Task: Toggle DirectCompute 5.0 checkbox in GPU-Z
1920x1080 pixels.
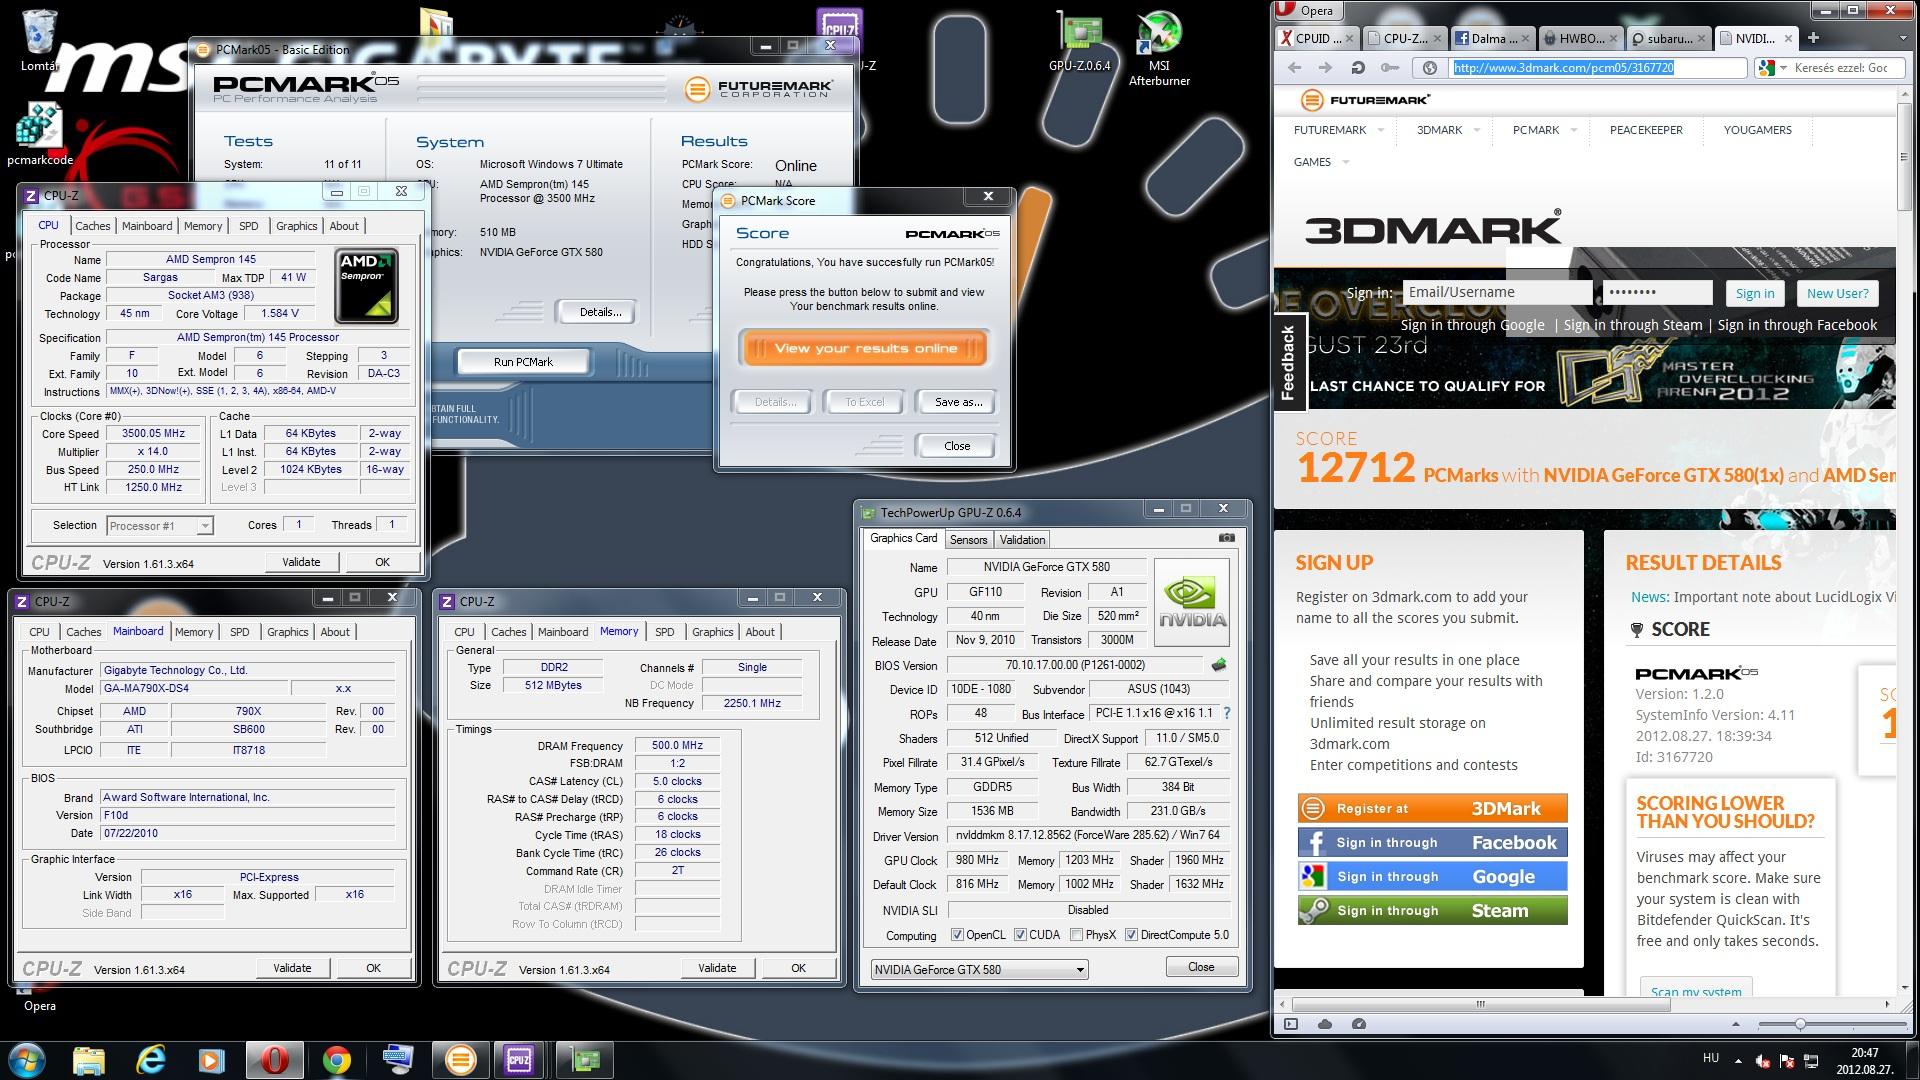Action: tap(1131, 935)
